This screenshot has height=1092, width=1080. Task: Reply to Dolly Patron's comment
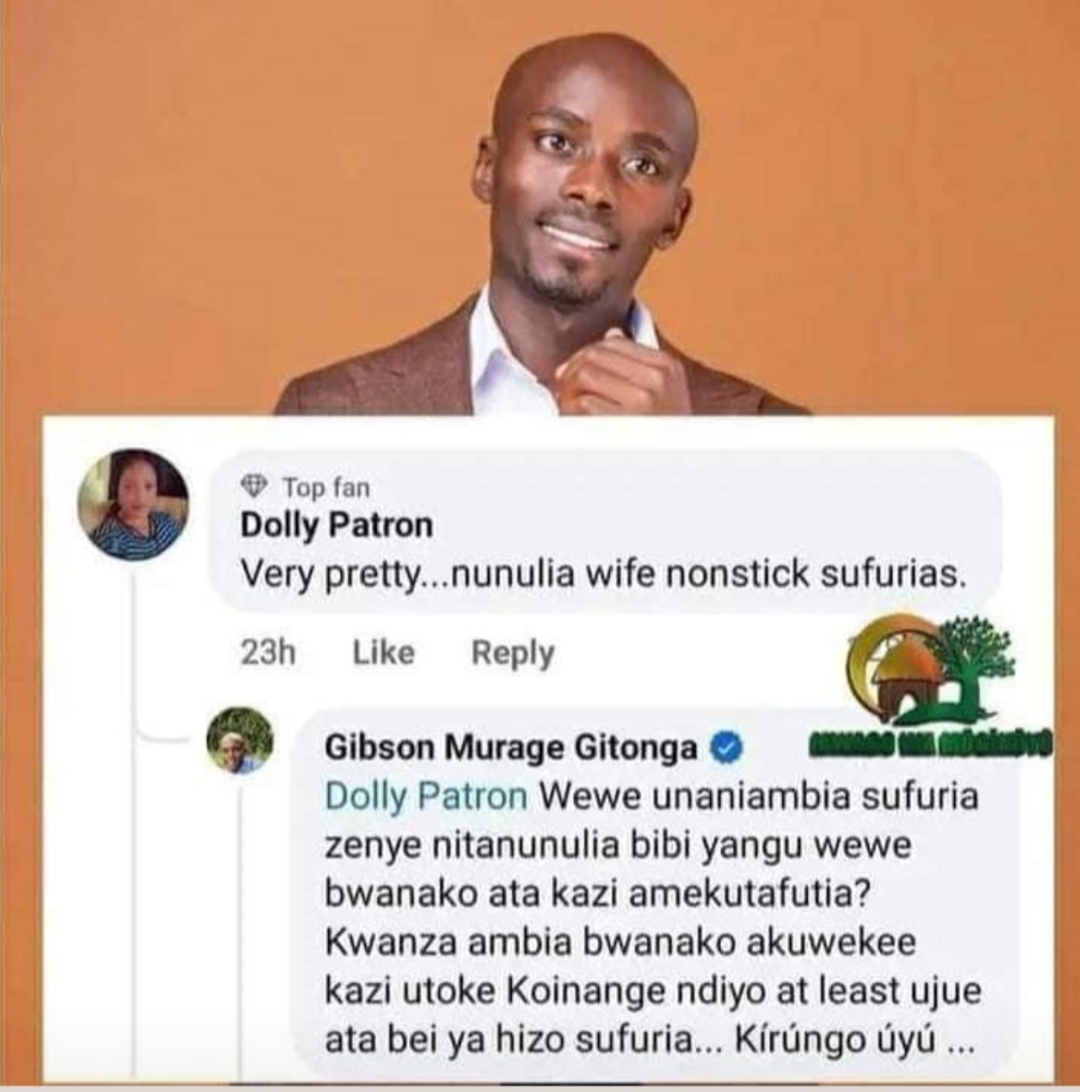513,653
